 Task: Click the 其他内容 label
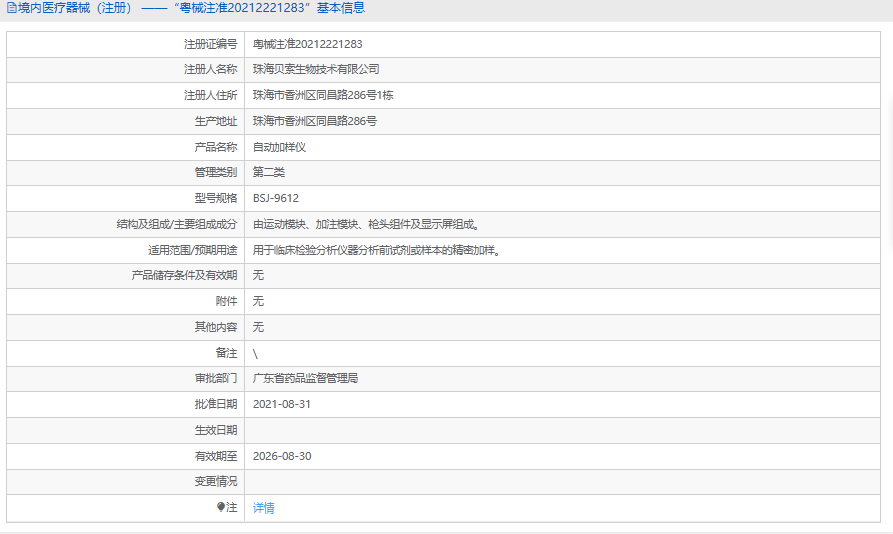[x=216, y=327]
